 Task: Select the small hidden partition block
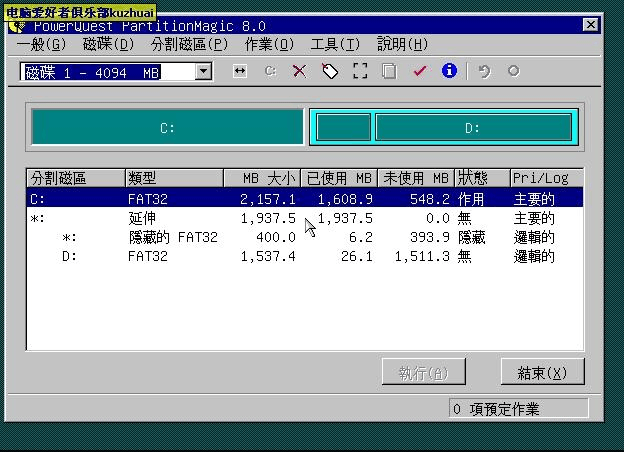point(344,127)
